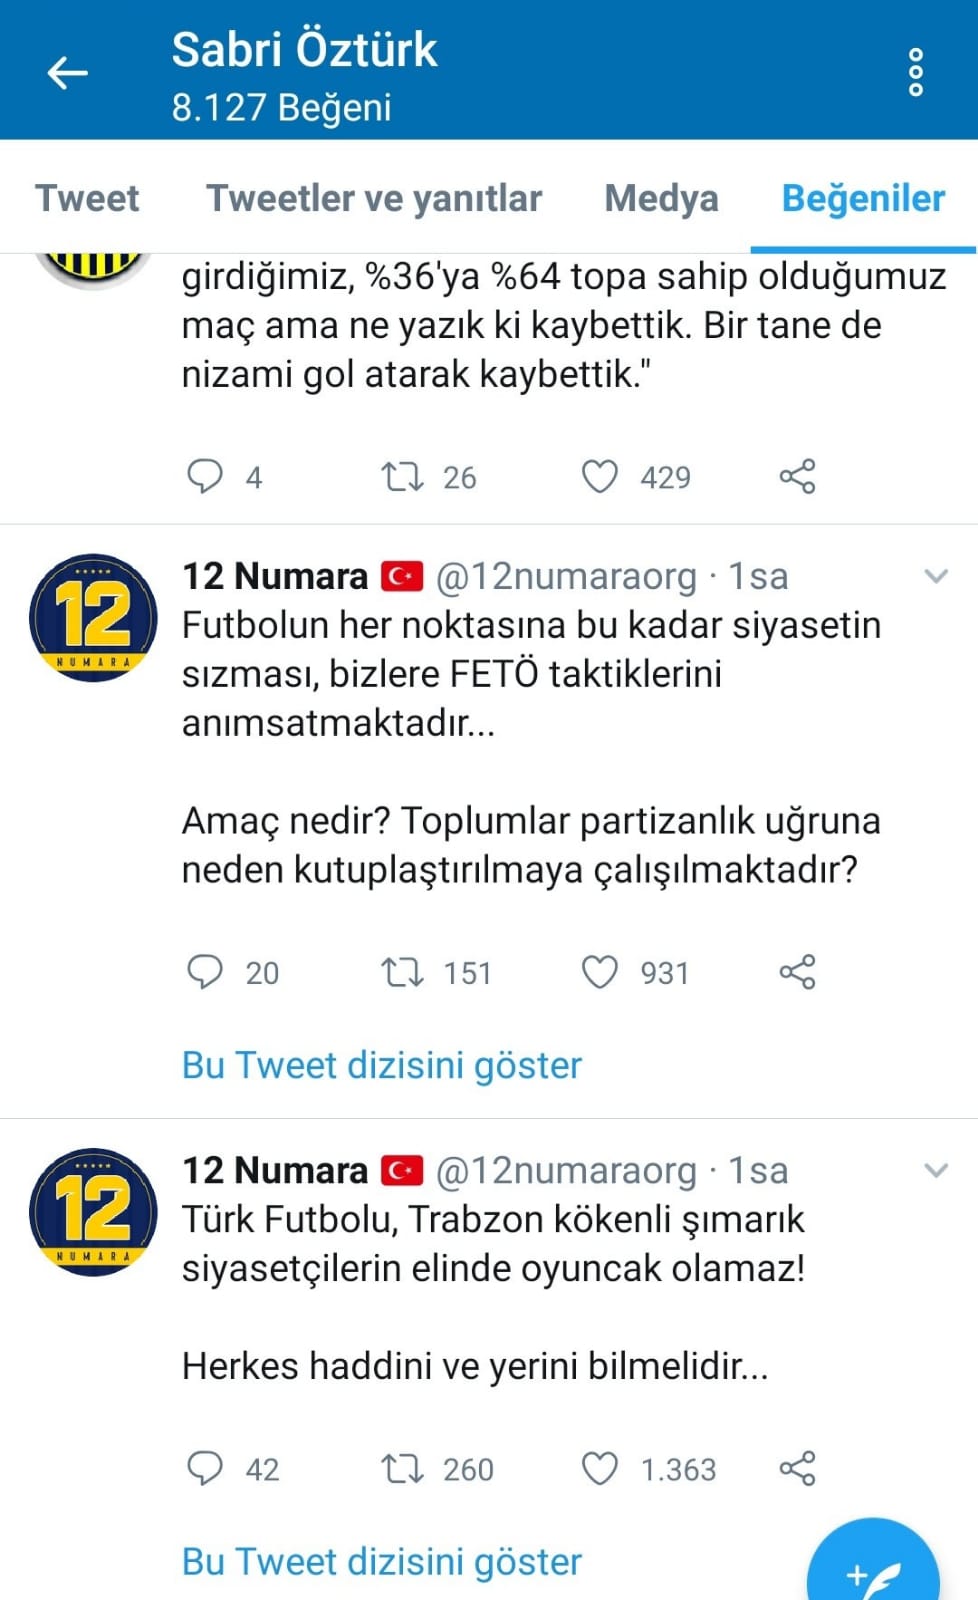This screenshot has width=978, height=1600.
Task: Reply to the 12 Numara FETÖ tweet
Action: pyautogui.click(x=206, y=972)
